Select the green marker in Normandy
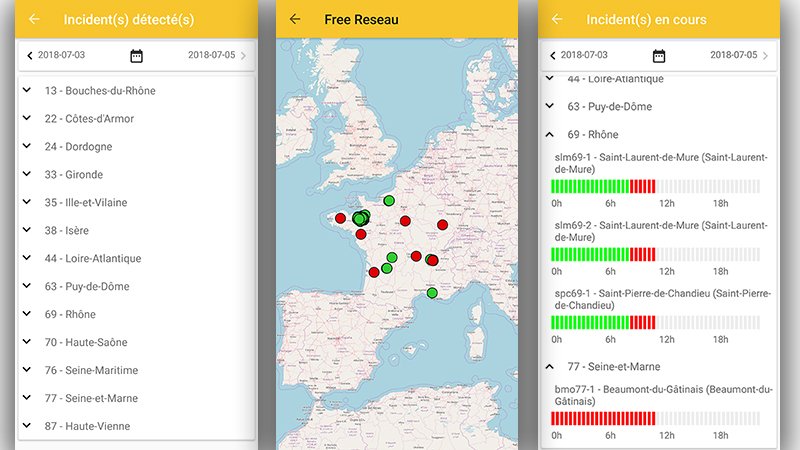Image resolution: width=800 pixels, height=450 pixels. click(x=389, y=201)
